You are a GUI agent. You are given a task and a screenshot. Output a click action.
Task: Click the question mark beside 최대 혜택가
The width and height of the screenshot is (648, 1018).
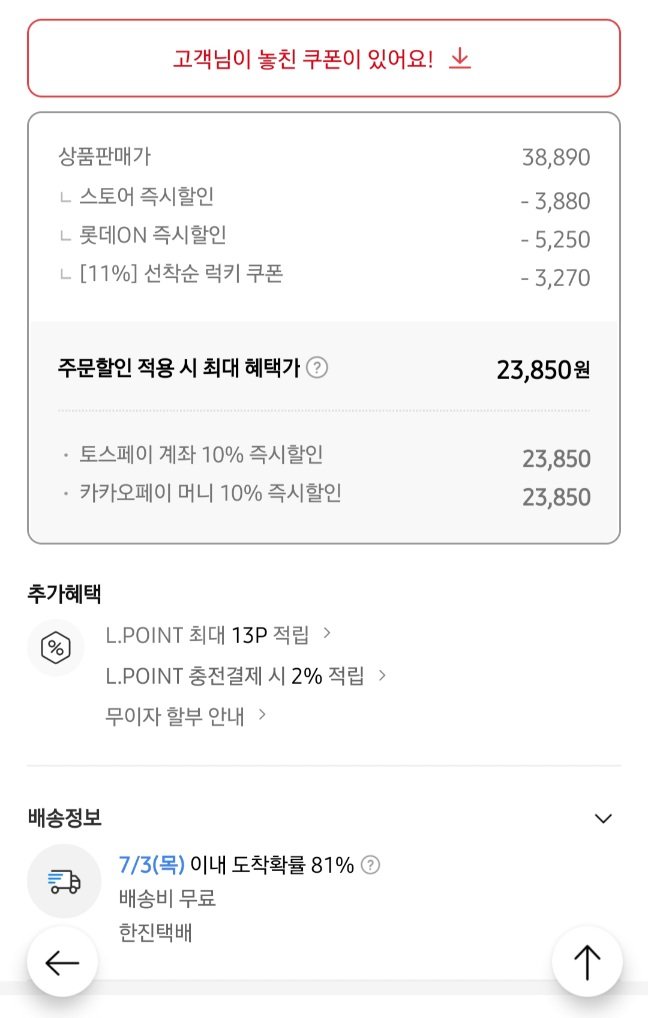[x=317, y=368]
